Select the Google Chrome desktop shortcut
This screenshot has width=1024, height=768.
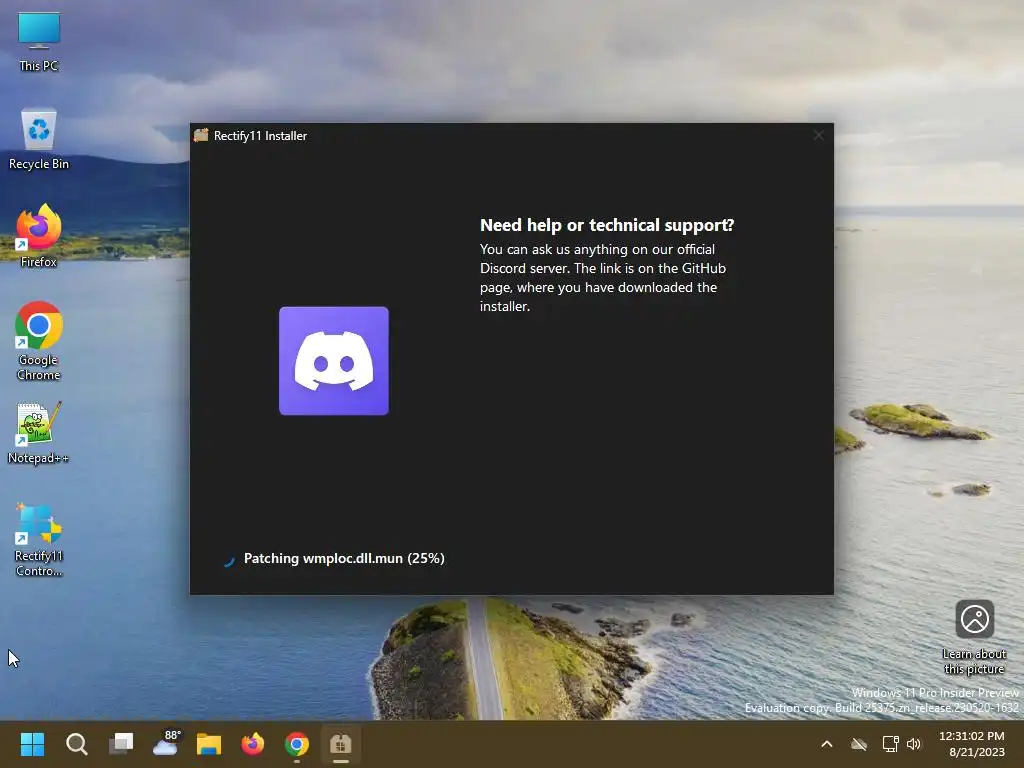point(39,341)
